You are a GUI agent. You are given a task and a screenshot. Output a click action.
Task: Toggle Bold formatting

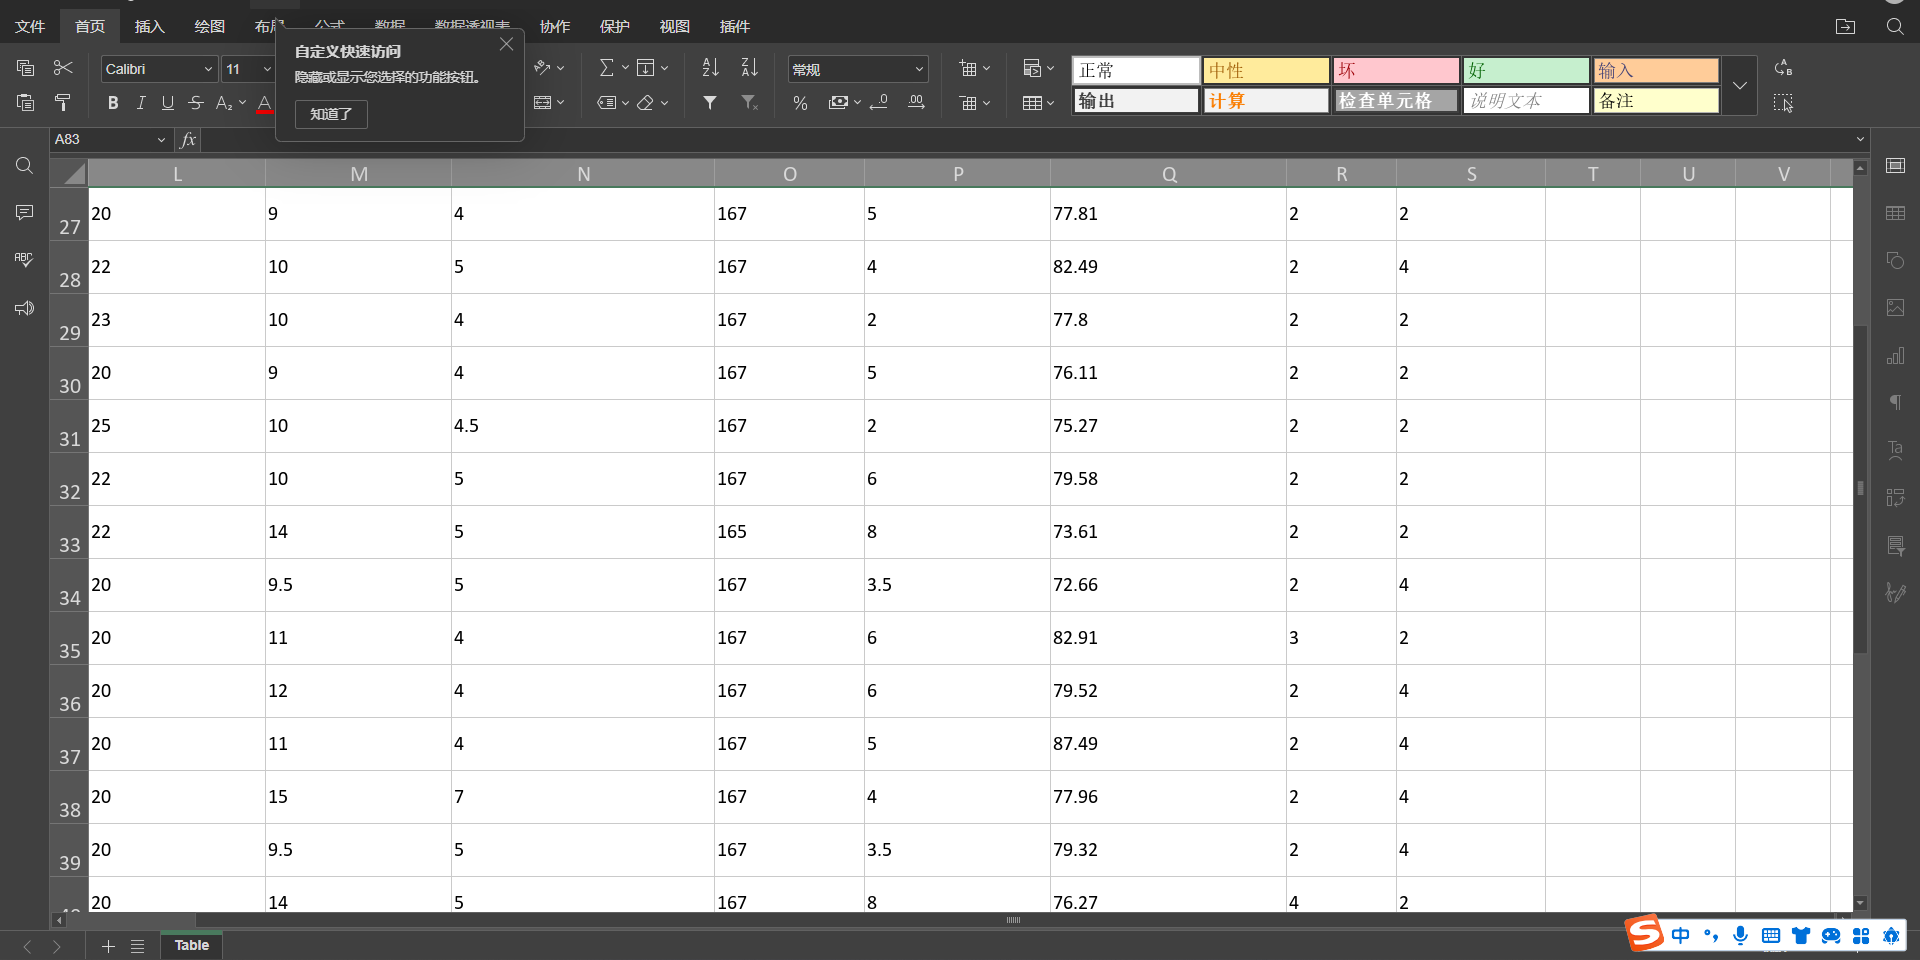point(113,102)
